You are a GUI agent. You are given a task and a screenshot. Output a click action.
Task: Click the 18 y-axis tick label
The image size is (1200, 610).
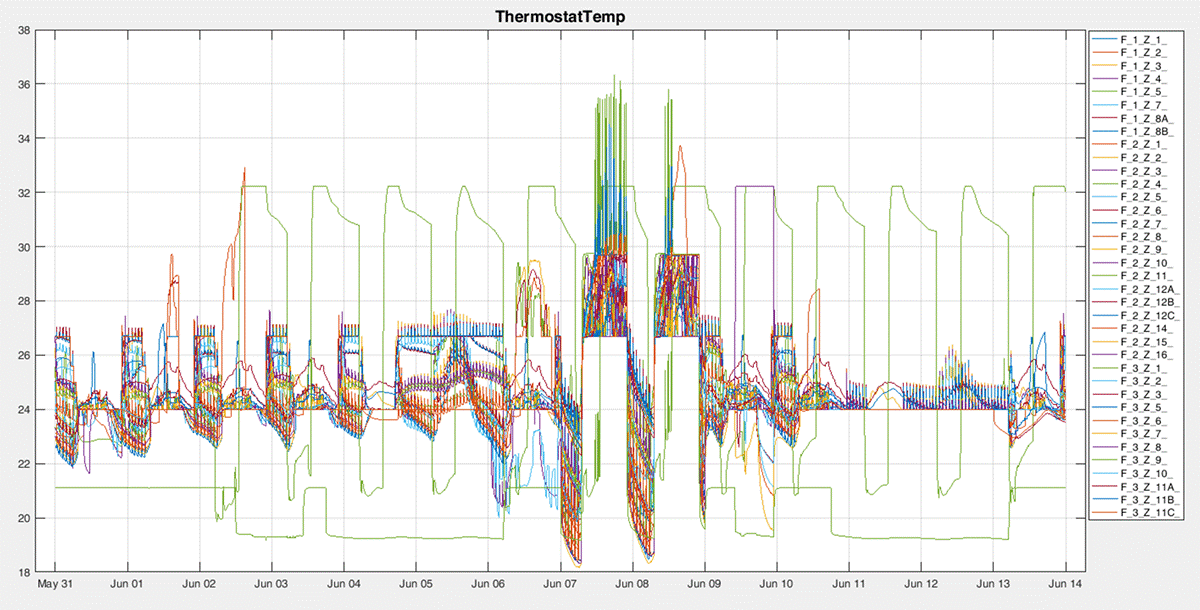pyautogui.click(x=22, y=572)
